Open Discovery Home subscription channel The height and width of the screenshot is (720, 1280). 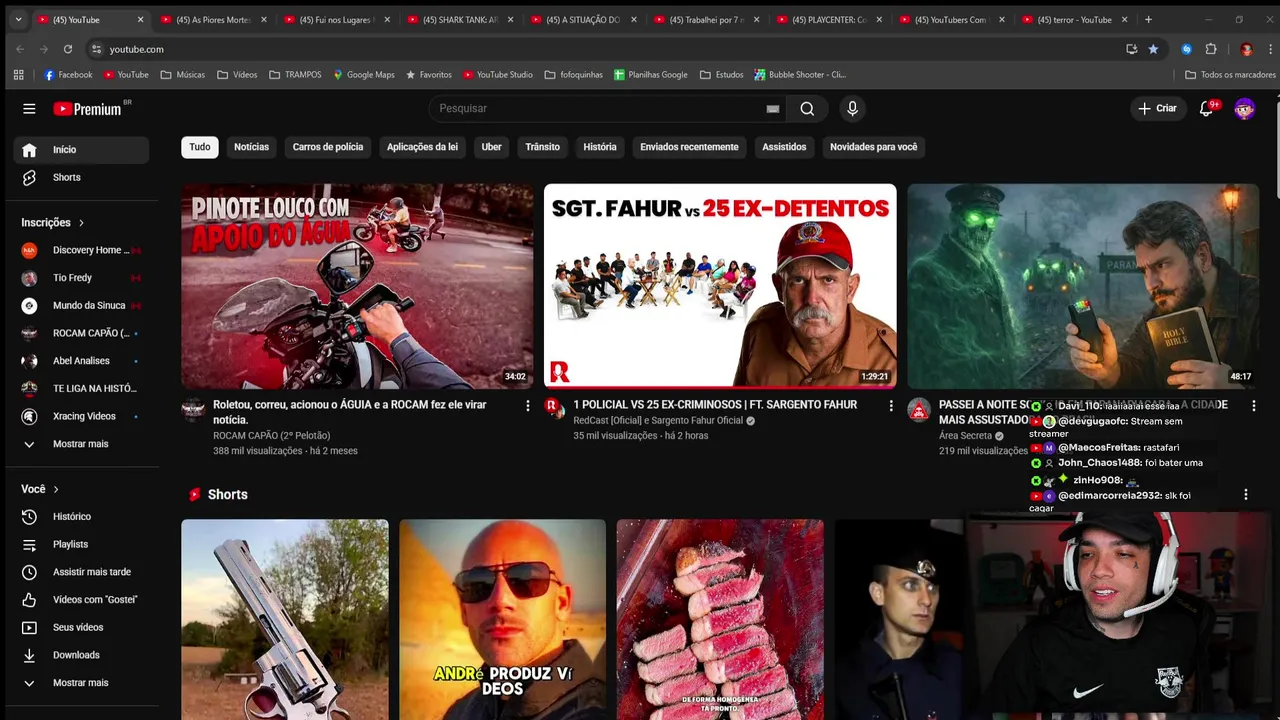82,250
